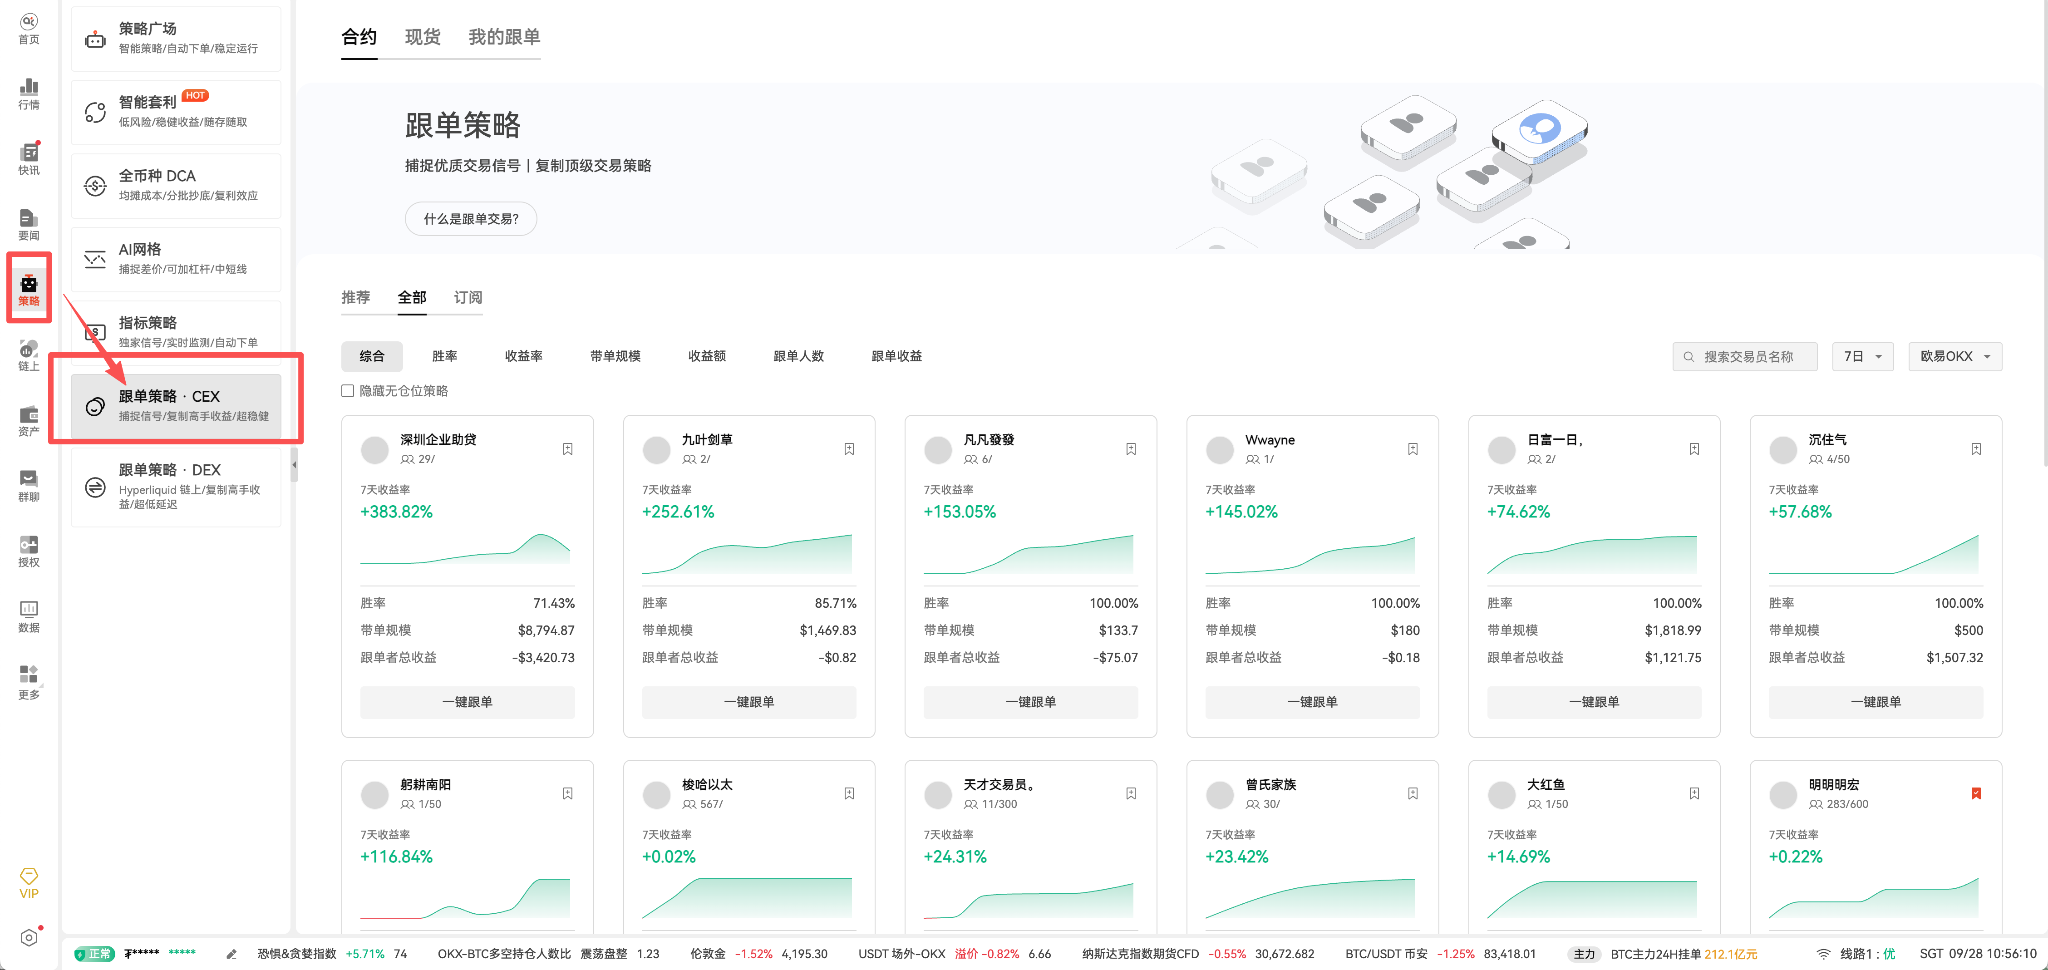
Task: Open the 7日 period dropdown
Action: coord(1863,356)
